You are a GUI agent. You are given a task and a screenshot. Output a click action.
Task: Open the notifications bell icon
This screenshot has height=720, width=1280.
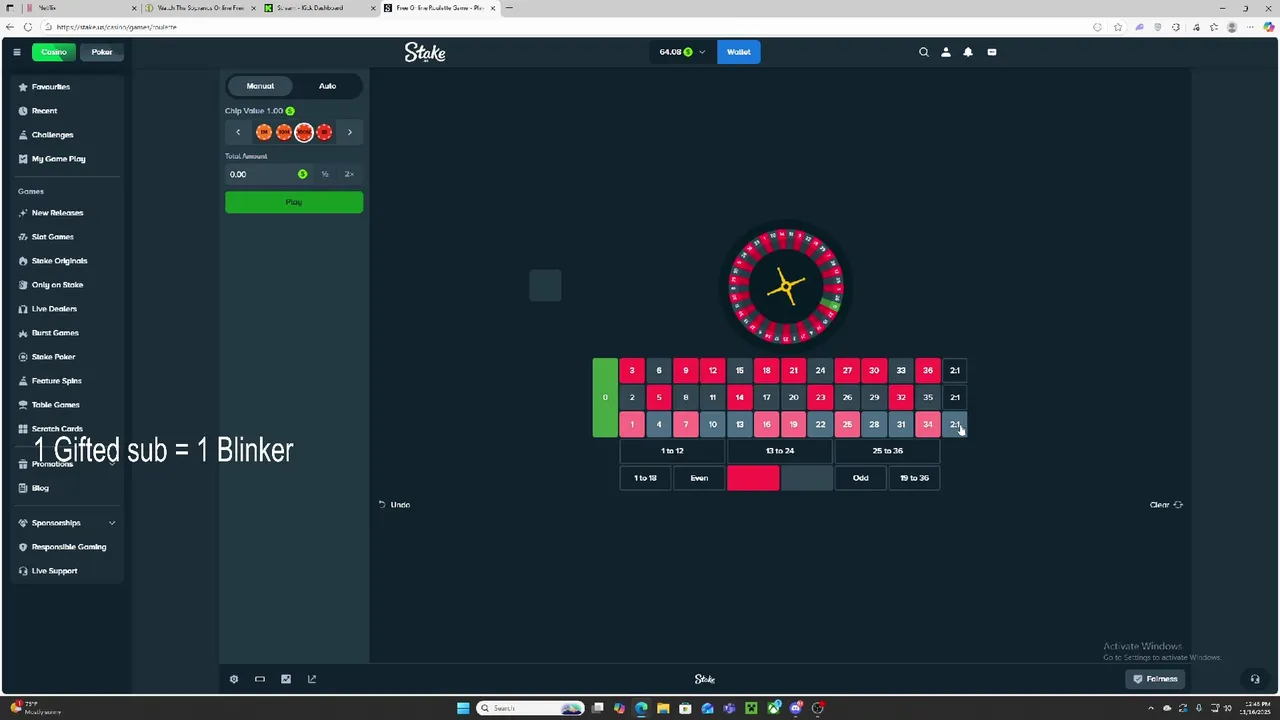point(968,52)
